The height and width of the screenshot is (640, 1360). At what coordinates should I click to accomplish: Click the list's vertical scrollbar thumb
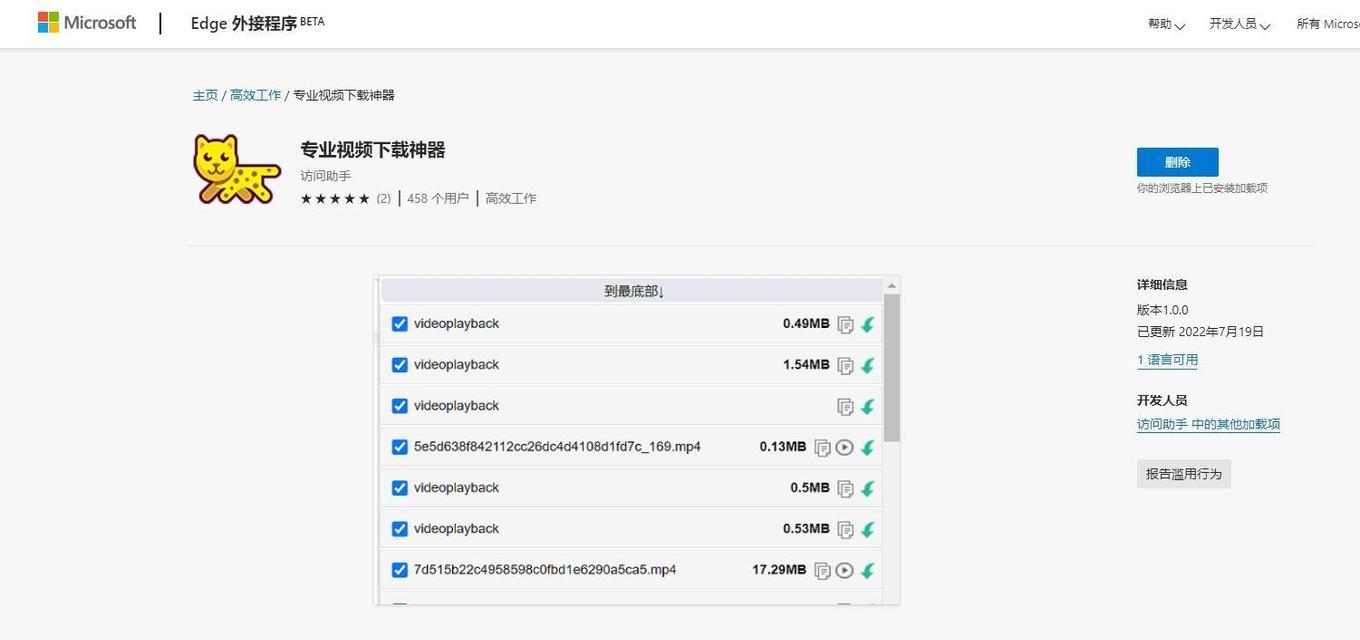(892, 368)
